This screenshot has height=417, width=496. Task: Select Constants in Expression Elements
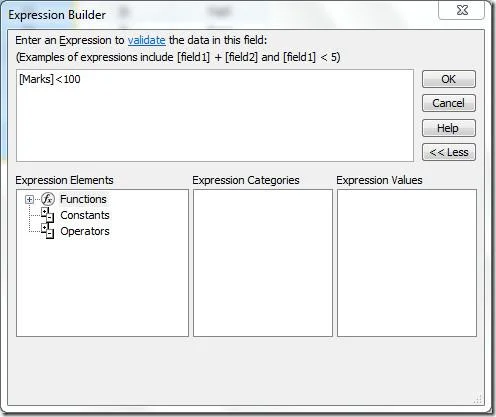tap(85, 215)
